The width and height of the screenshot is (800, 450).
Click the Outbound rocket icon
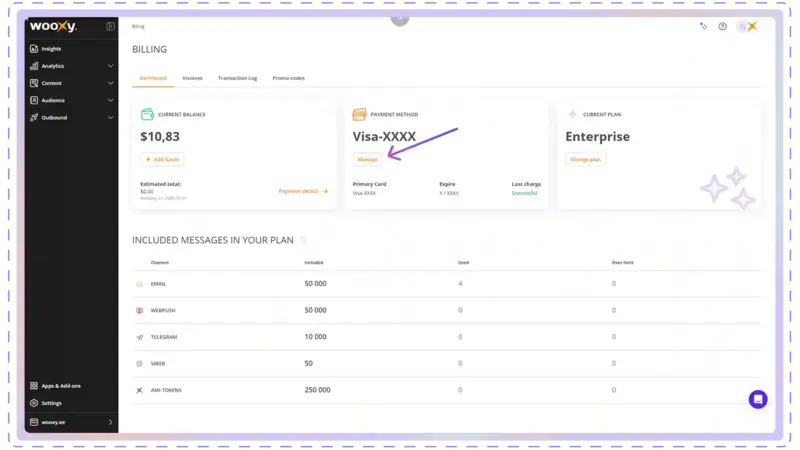click(34, 117)
